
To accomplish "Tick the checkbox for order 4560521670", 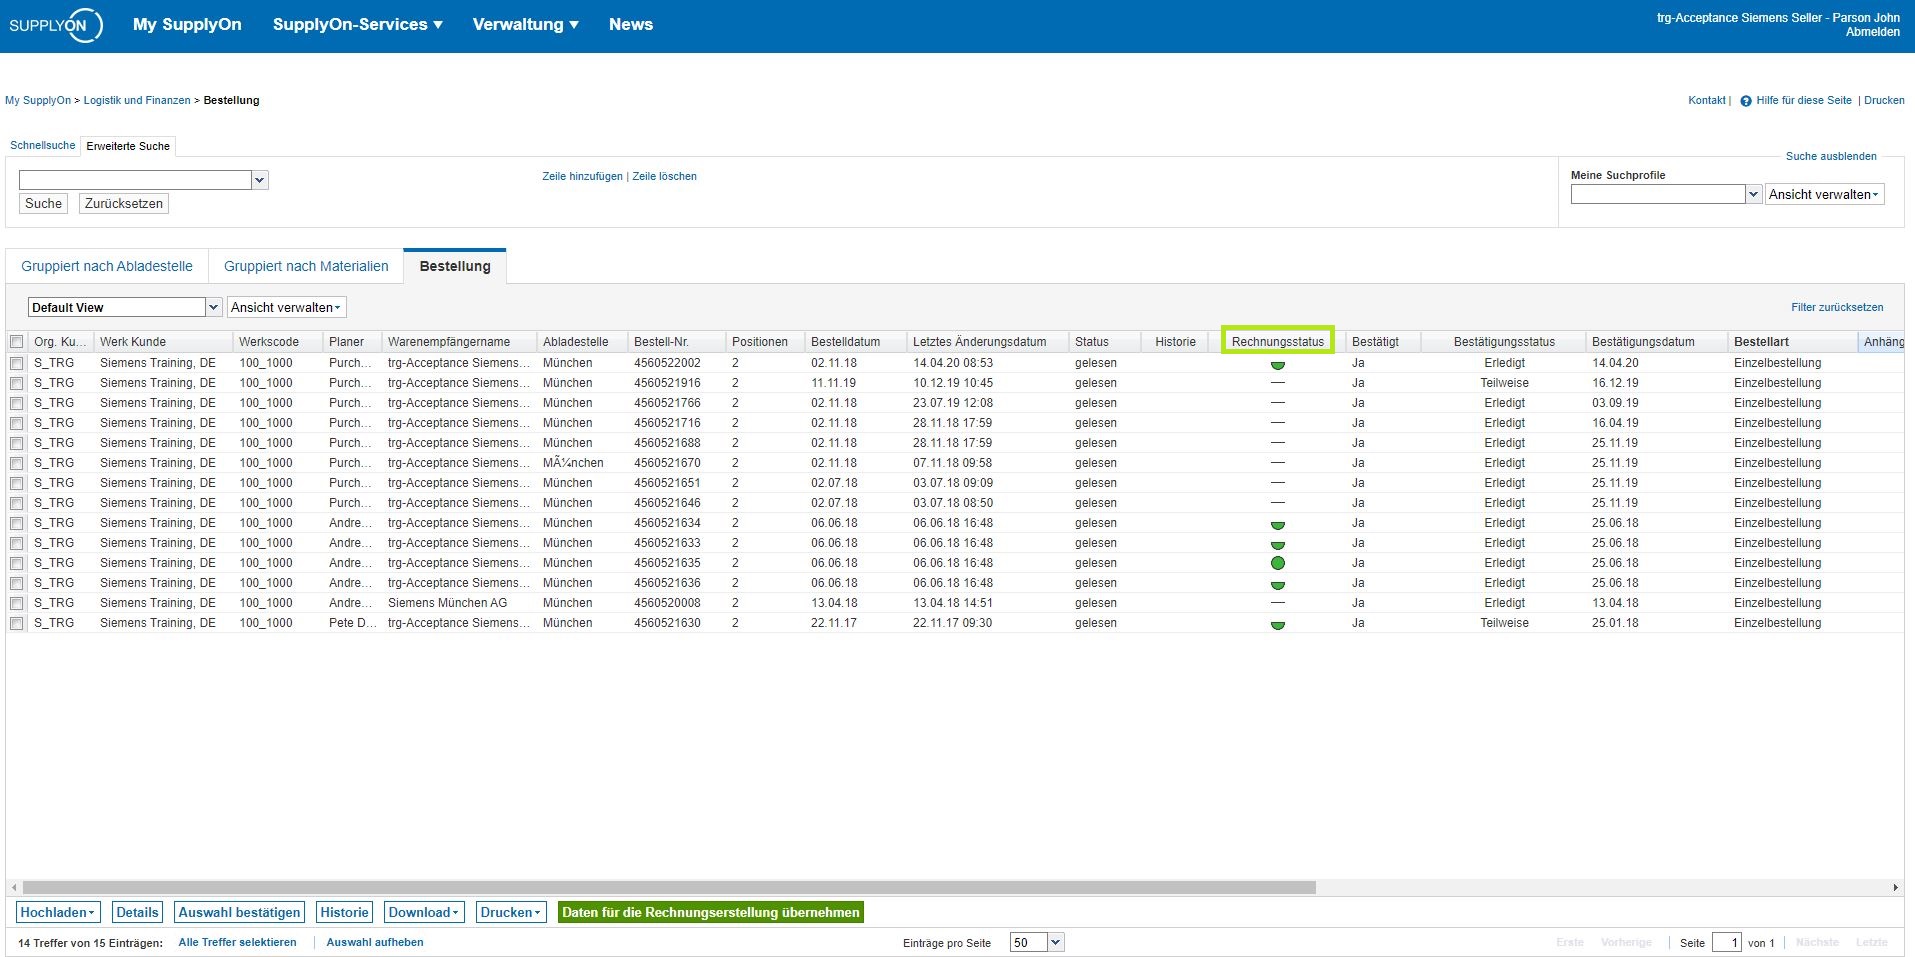I will click(x=16, y=463).
